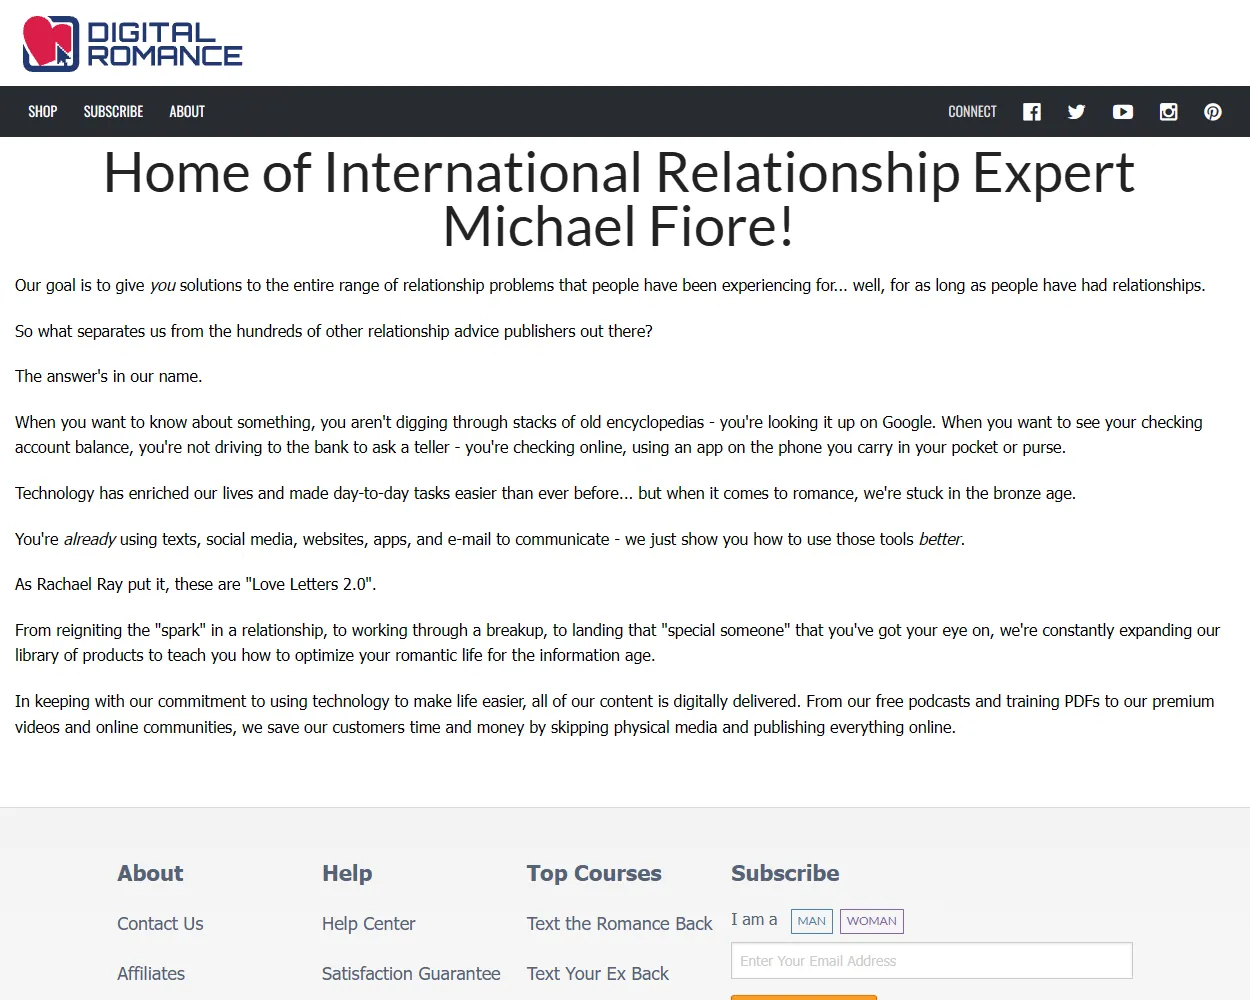This screenshot has height=1000, width=1250.
Task: Open the Satisfaction Guarantee link
Action: coord(411,974)
